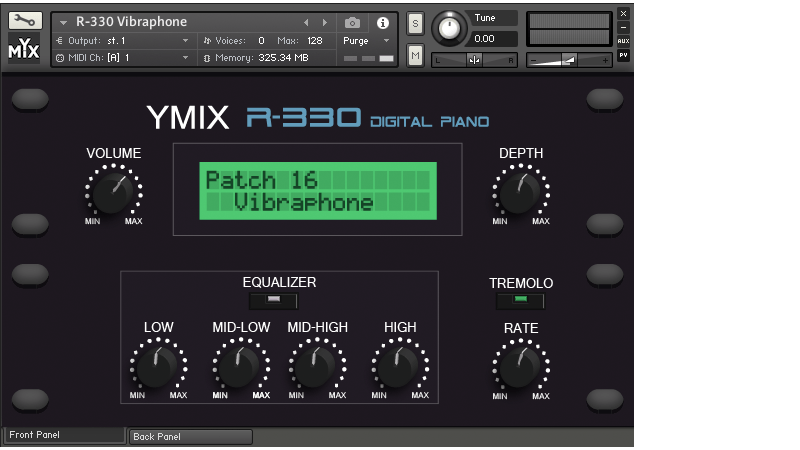Open instrument edit mode with wrench icon
Screen dimensions: 800x450
24,21
